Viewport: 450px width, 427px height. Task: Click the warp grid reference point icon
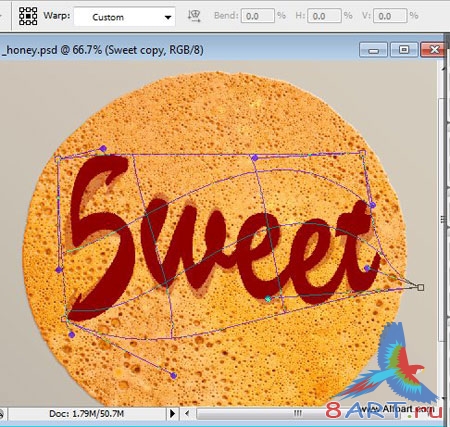point(28,16)
